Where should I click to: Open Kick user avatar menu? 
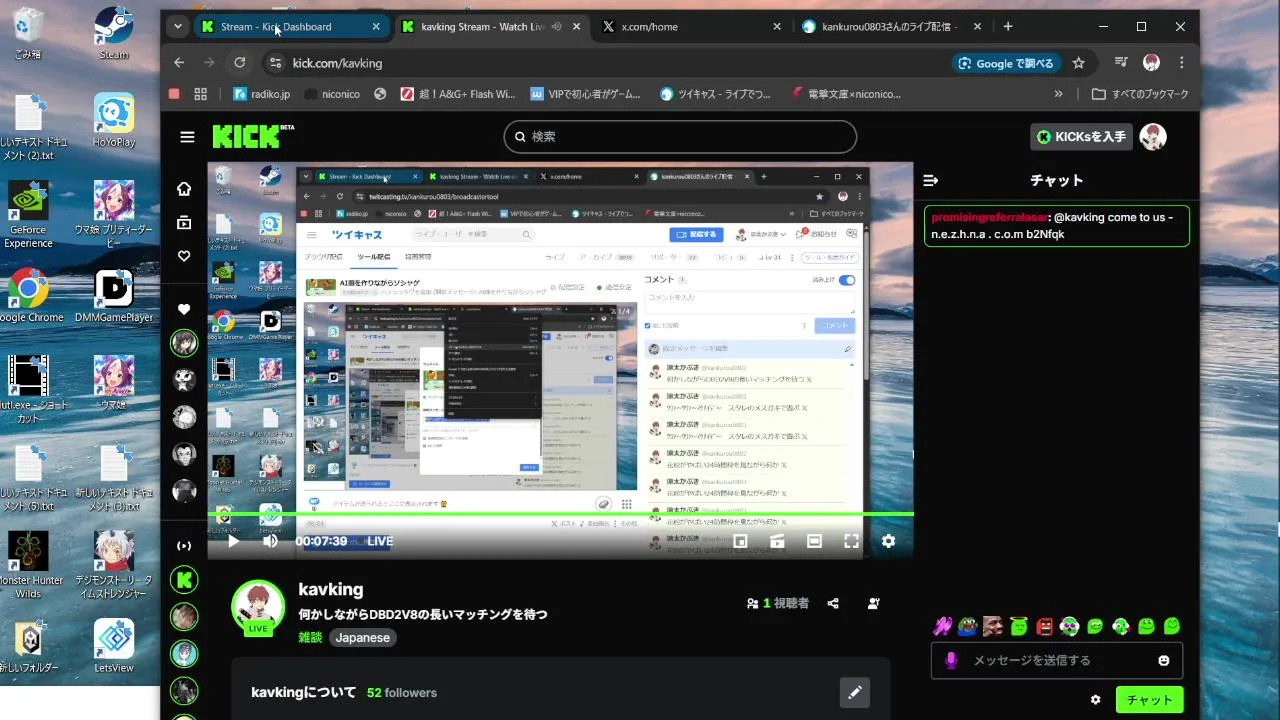point(1153,137)
